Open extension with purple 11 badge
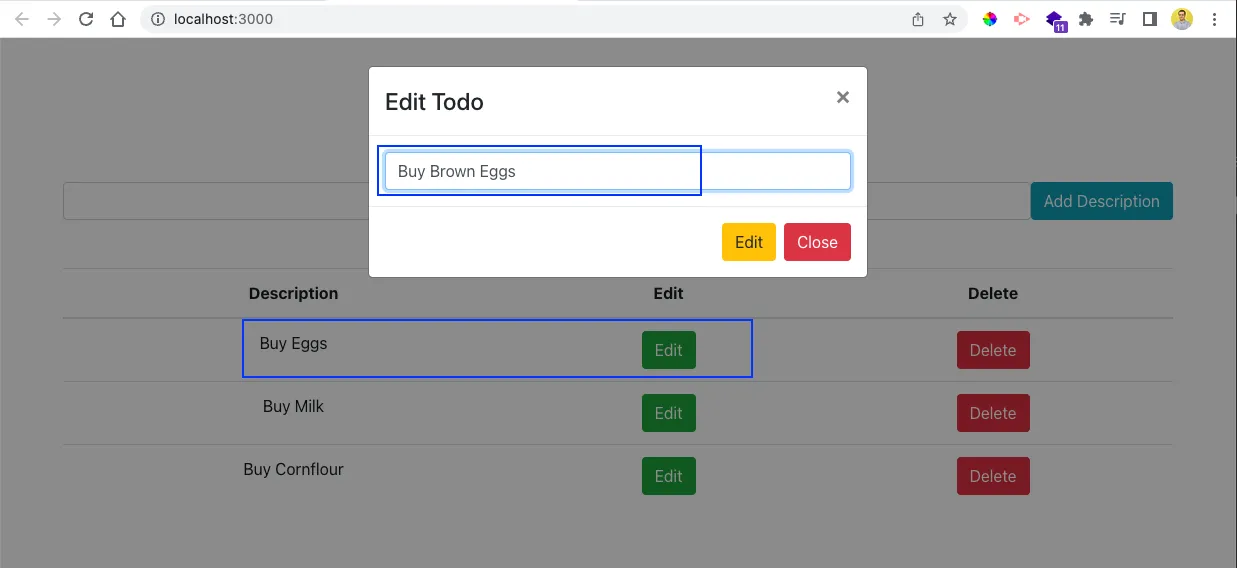The width and height of the screenshot is (1237, 568). (1055, 21)
